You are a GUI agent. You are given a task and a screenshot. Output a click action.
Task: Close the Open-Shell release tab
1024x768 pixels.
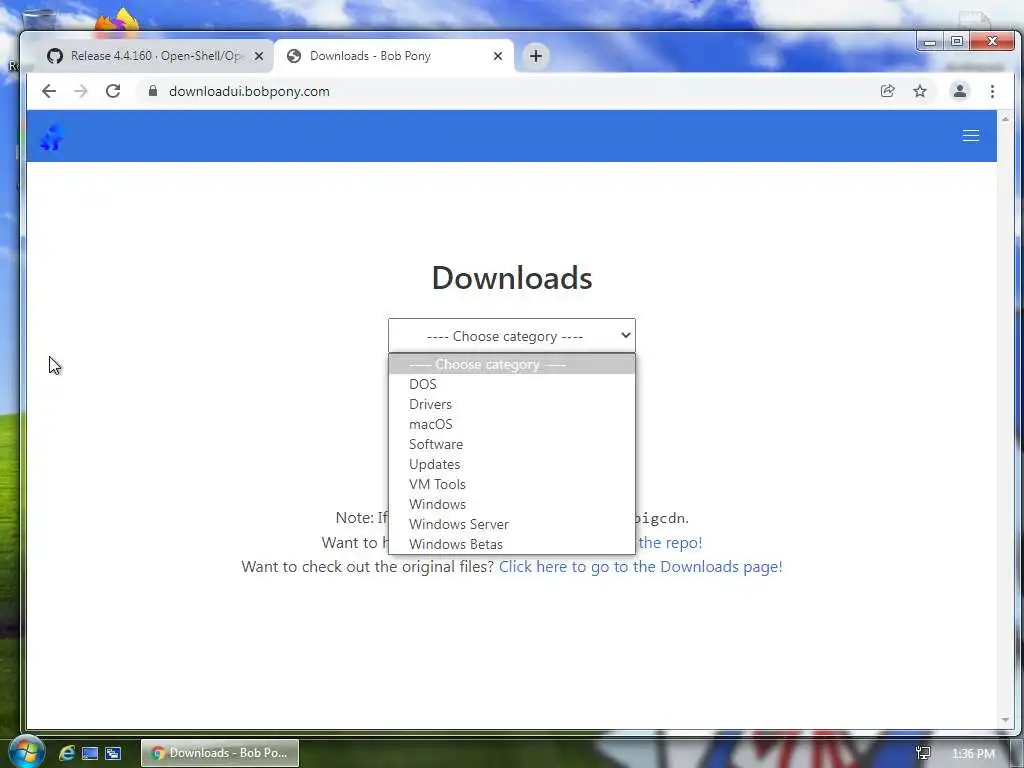[x=259, y=56]
